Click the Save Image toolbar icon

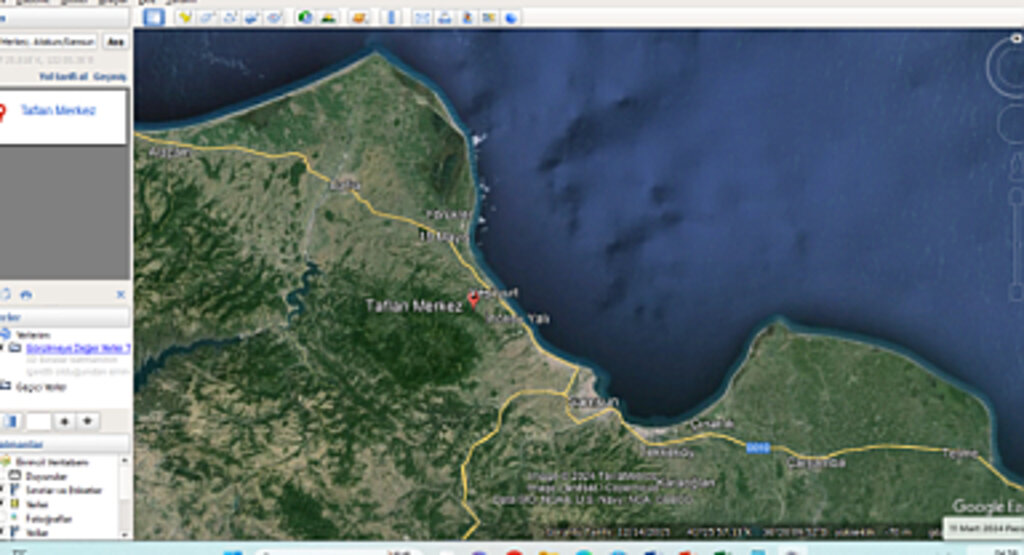(466, 18)
